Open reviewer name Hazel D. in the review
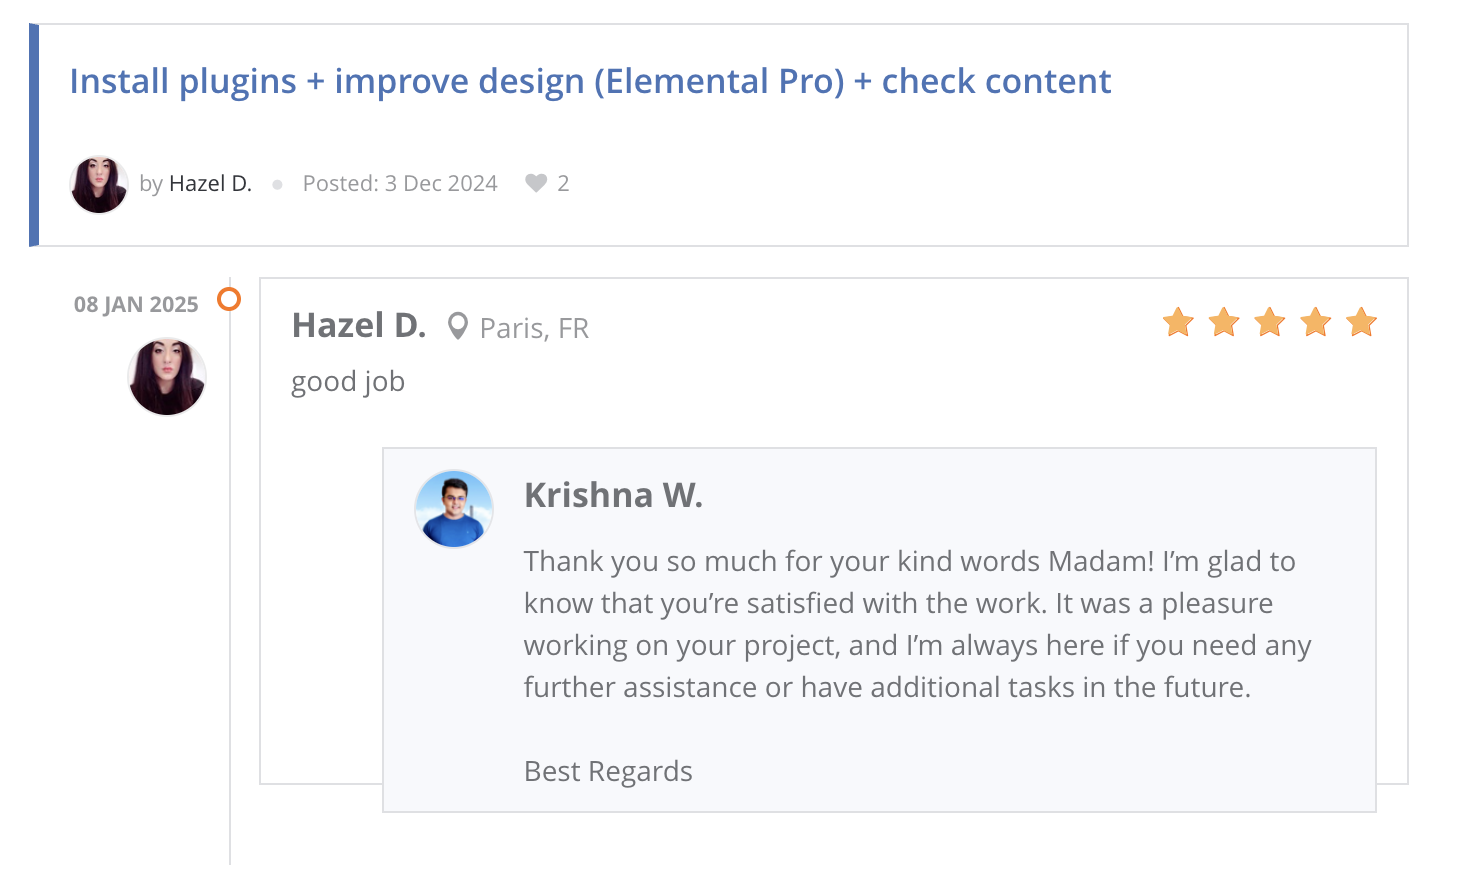The width and height of the screenshot is (1468, 880). click(359, 326)
